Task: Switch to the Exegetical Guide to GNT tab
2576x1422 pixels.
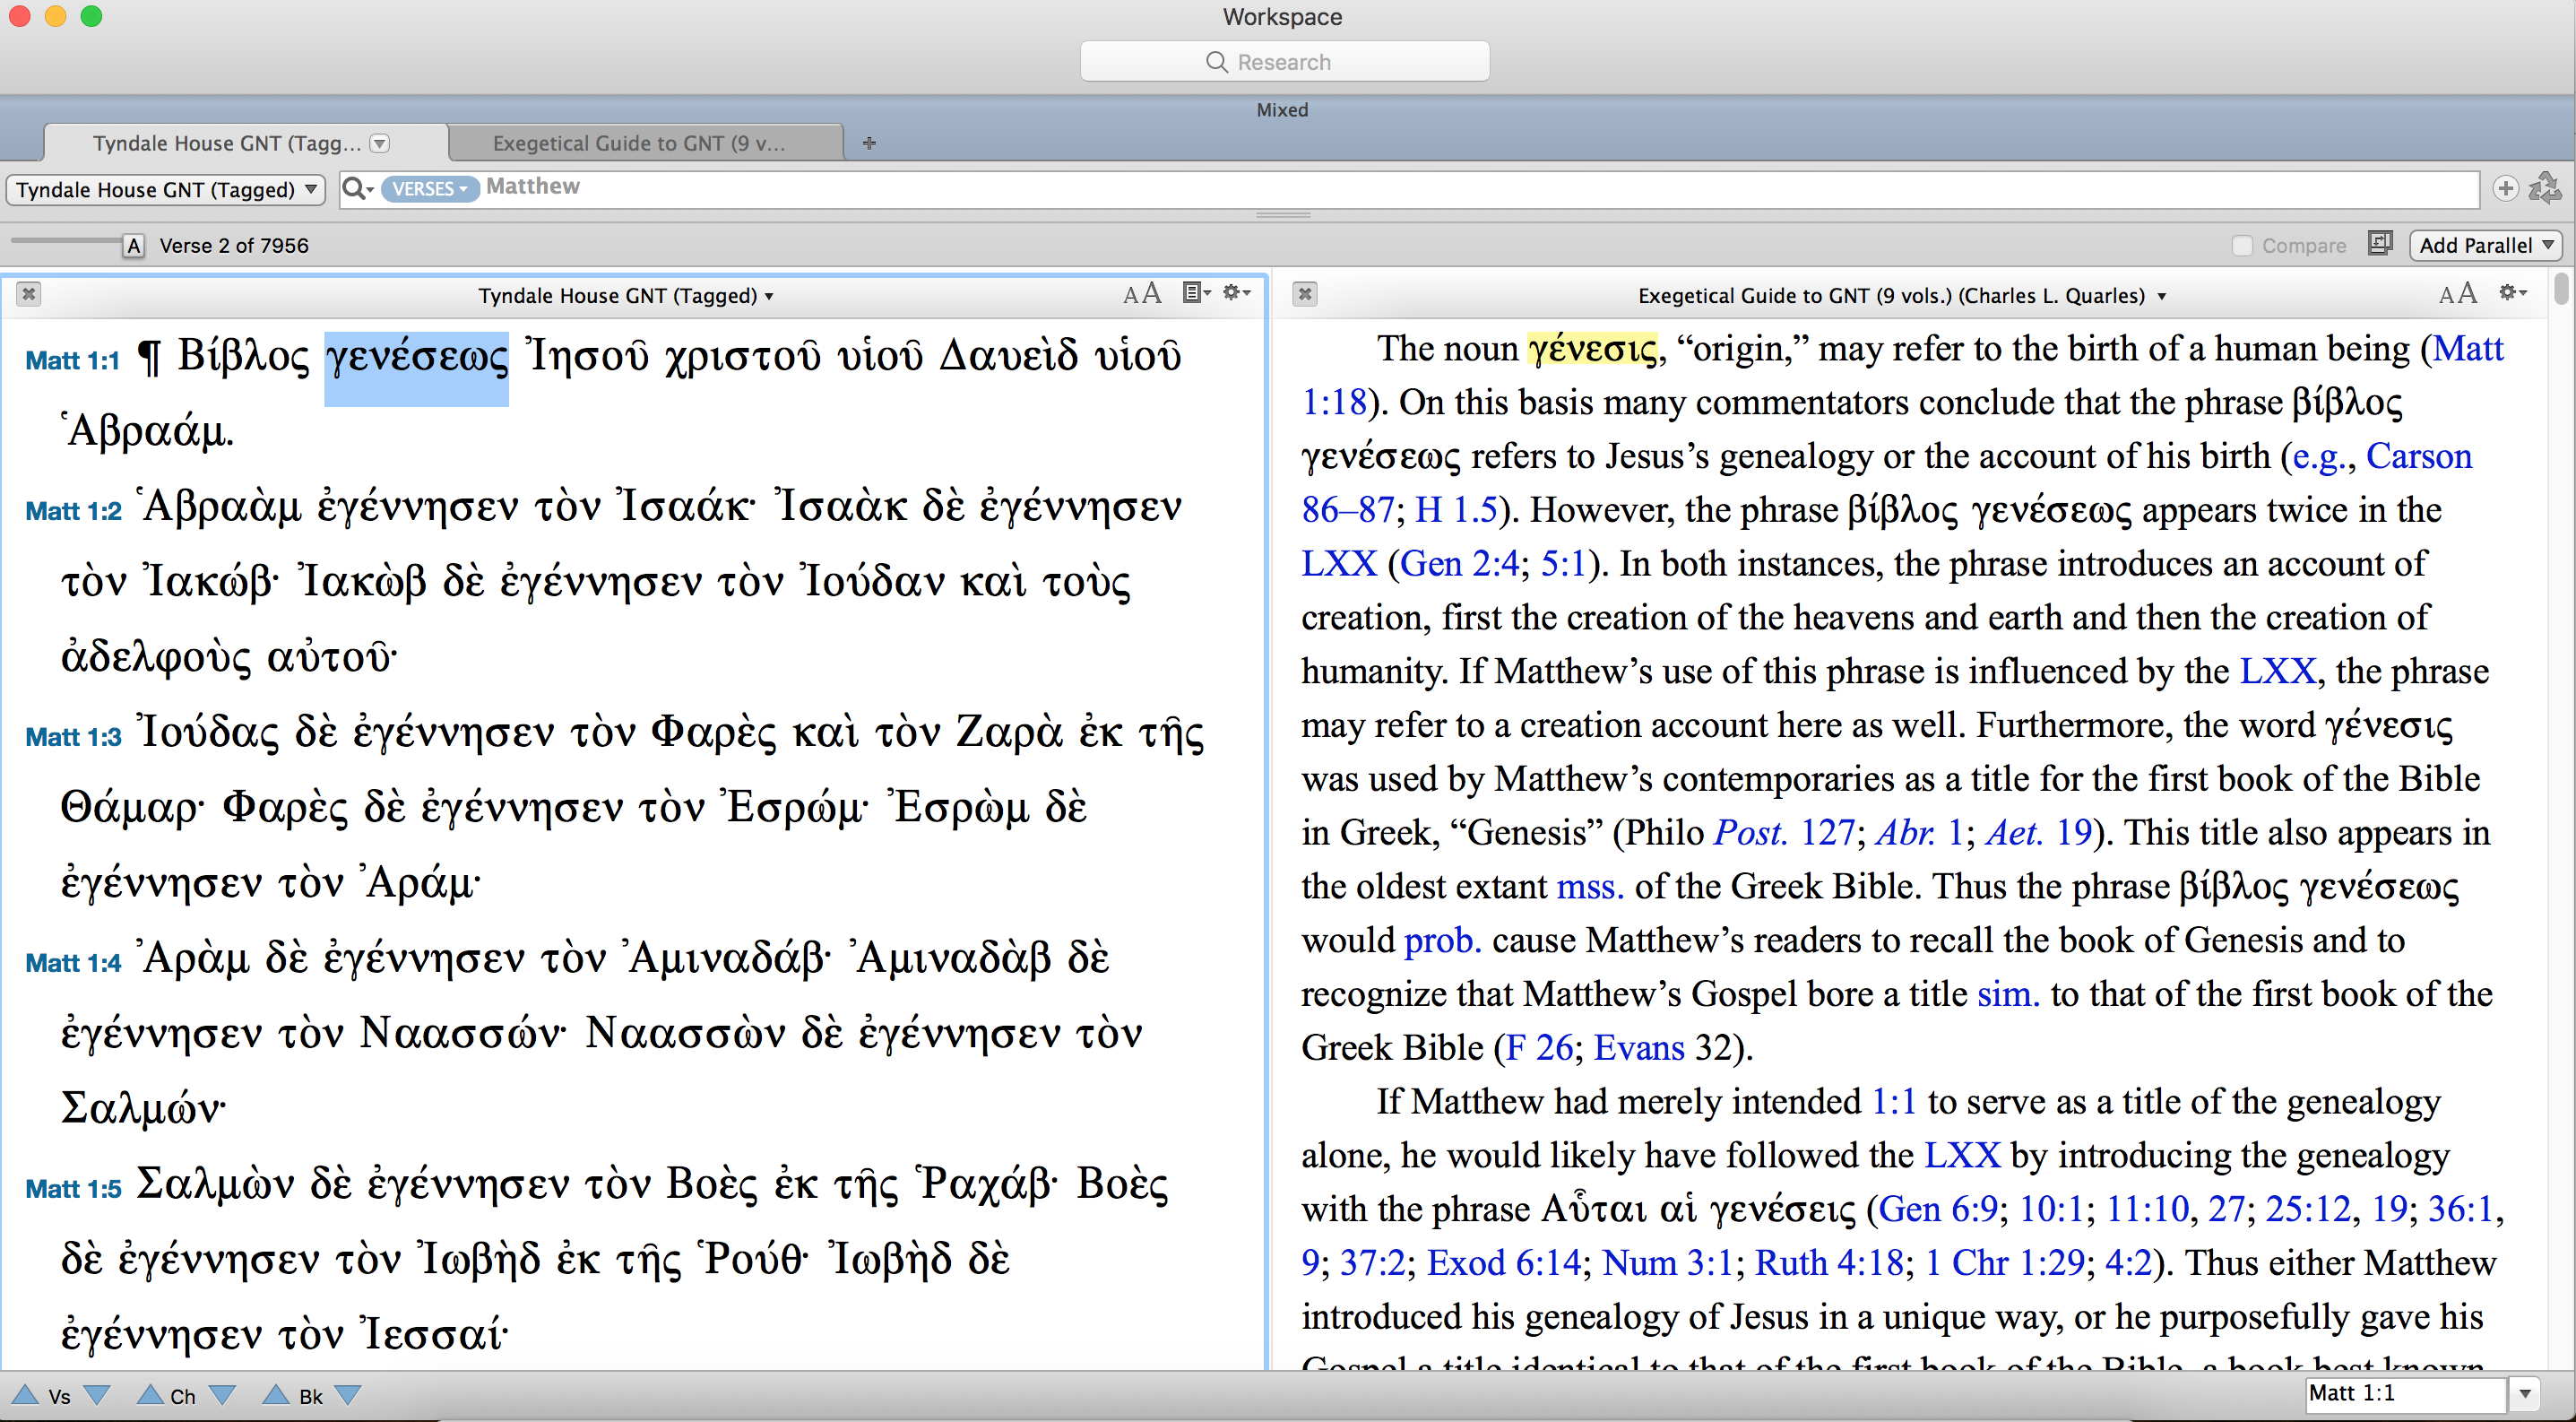Action: [640, 143]
